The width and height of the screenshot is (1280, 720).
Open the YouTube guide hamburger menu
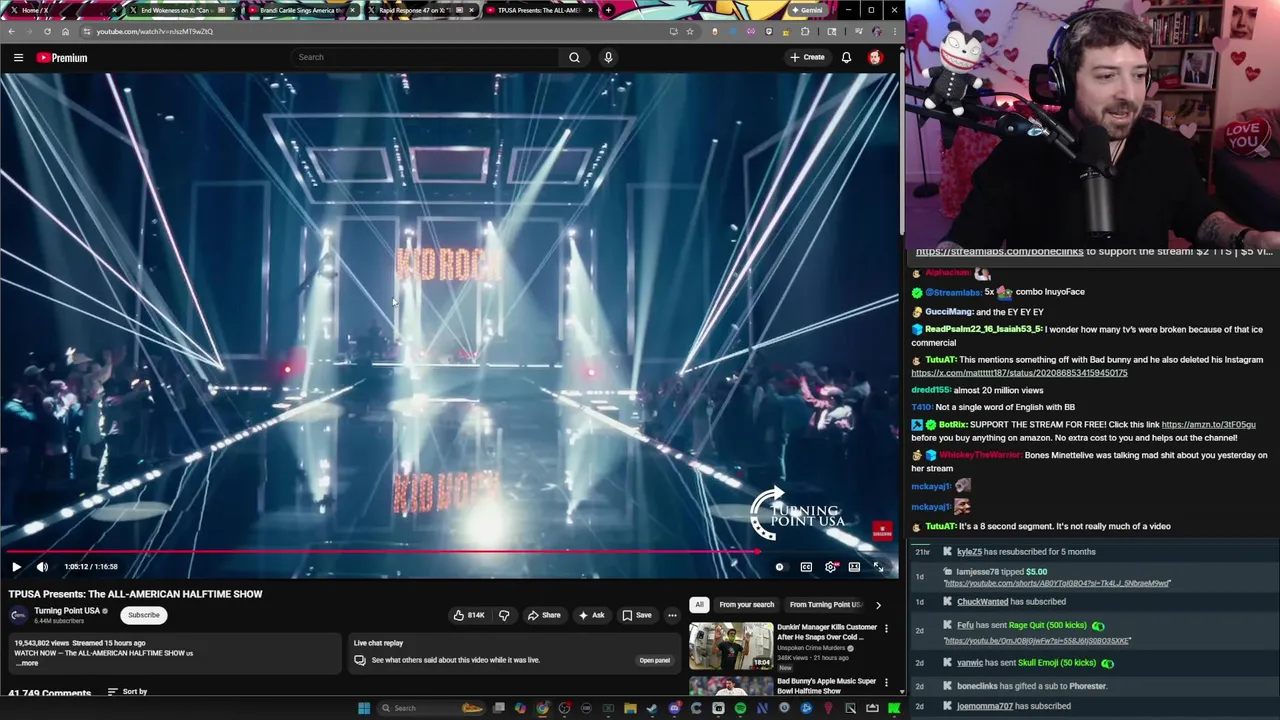coord(18,58)
